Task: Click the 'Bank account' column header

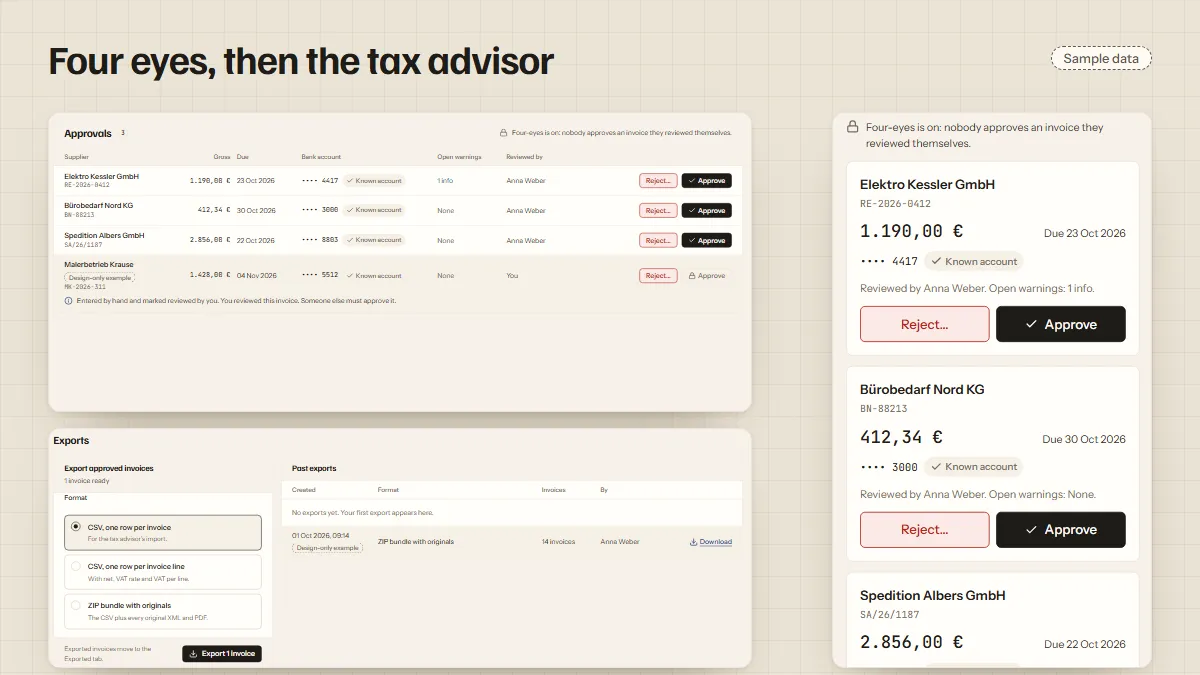Action: click(x=321, y=157)
